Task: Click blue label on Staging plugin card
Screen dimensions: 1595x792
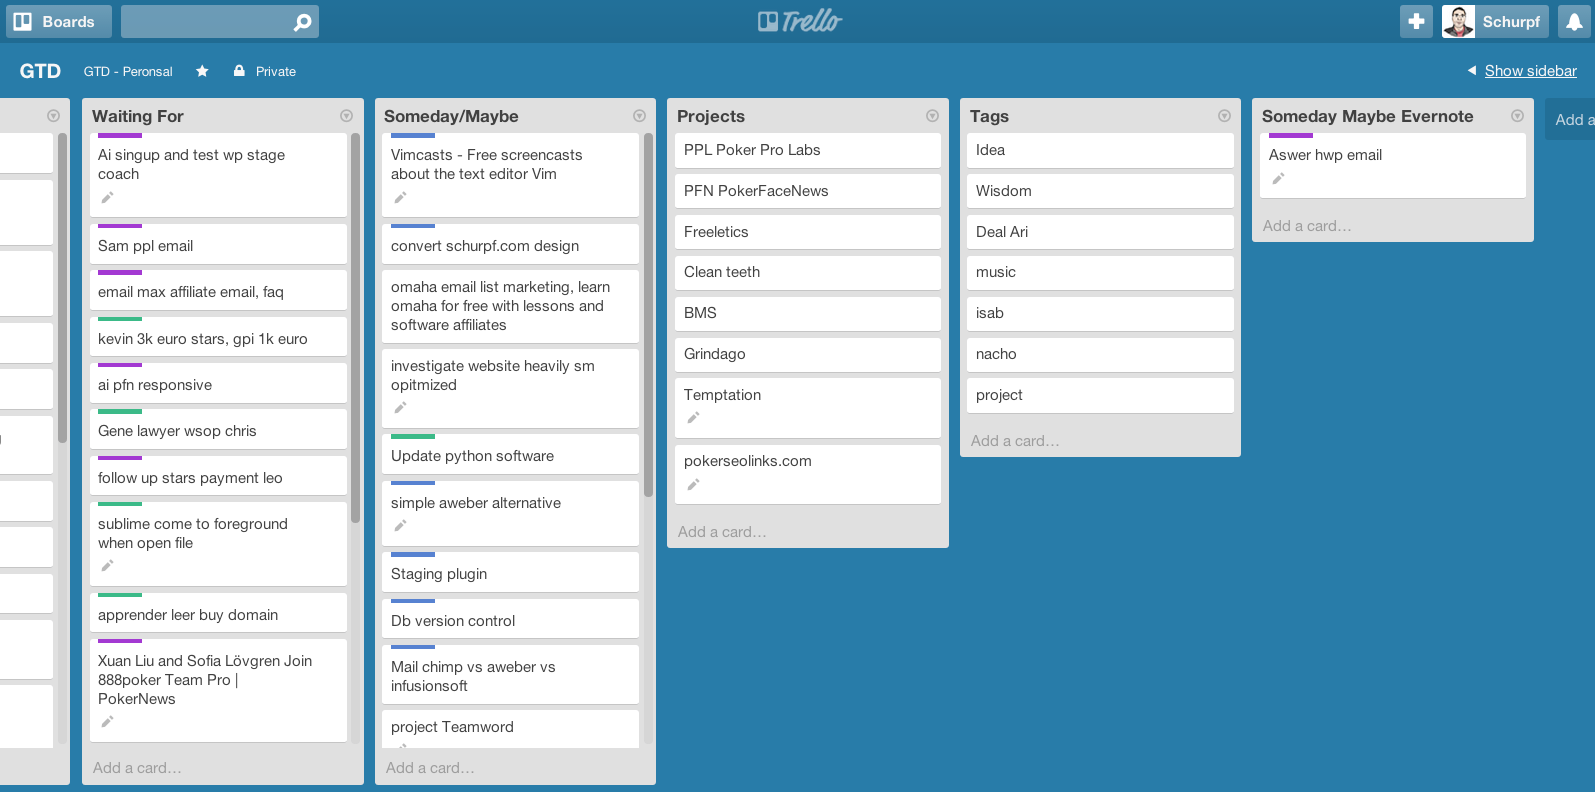Action: tap(413, 554)
